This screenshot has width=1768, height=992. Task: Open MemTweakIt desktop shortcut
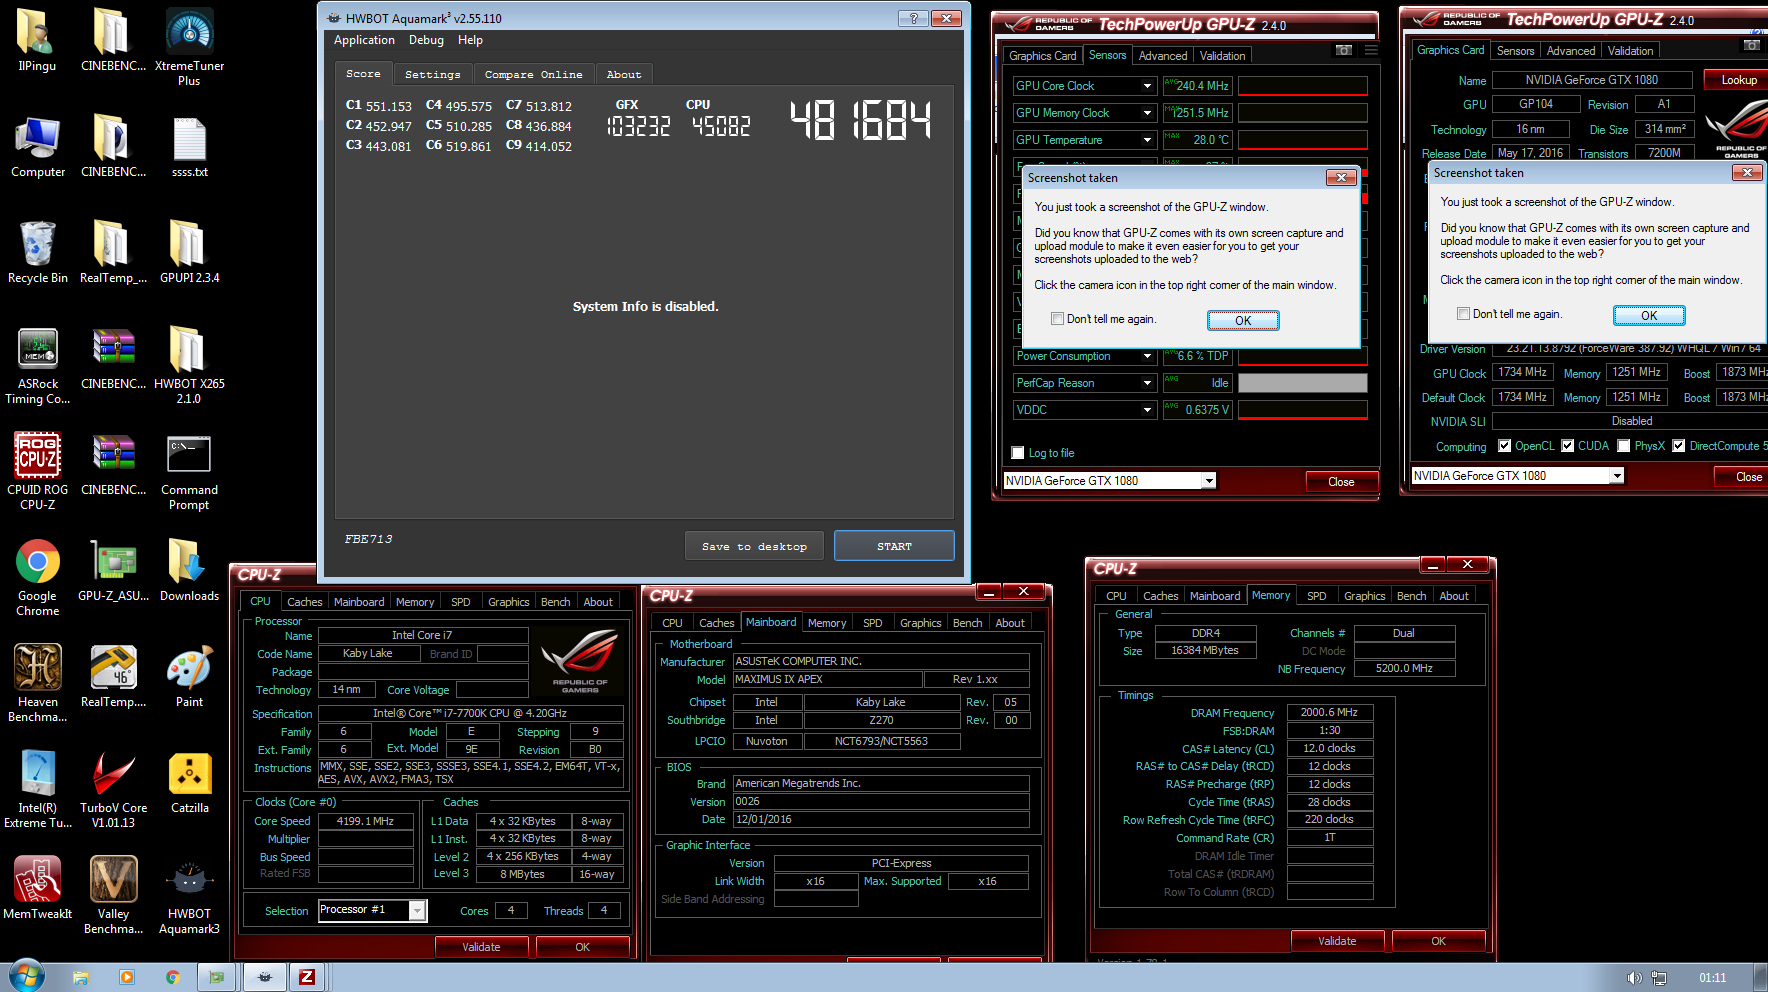(38, 889)
